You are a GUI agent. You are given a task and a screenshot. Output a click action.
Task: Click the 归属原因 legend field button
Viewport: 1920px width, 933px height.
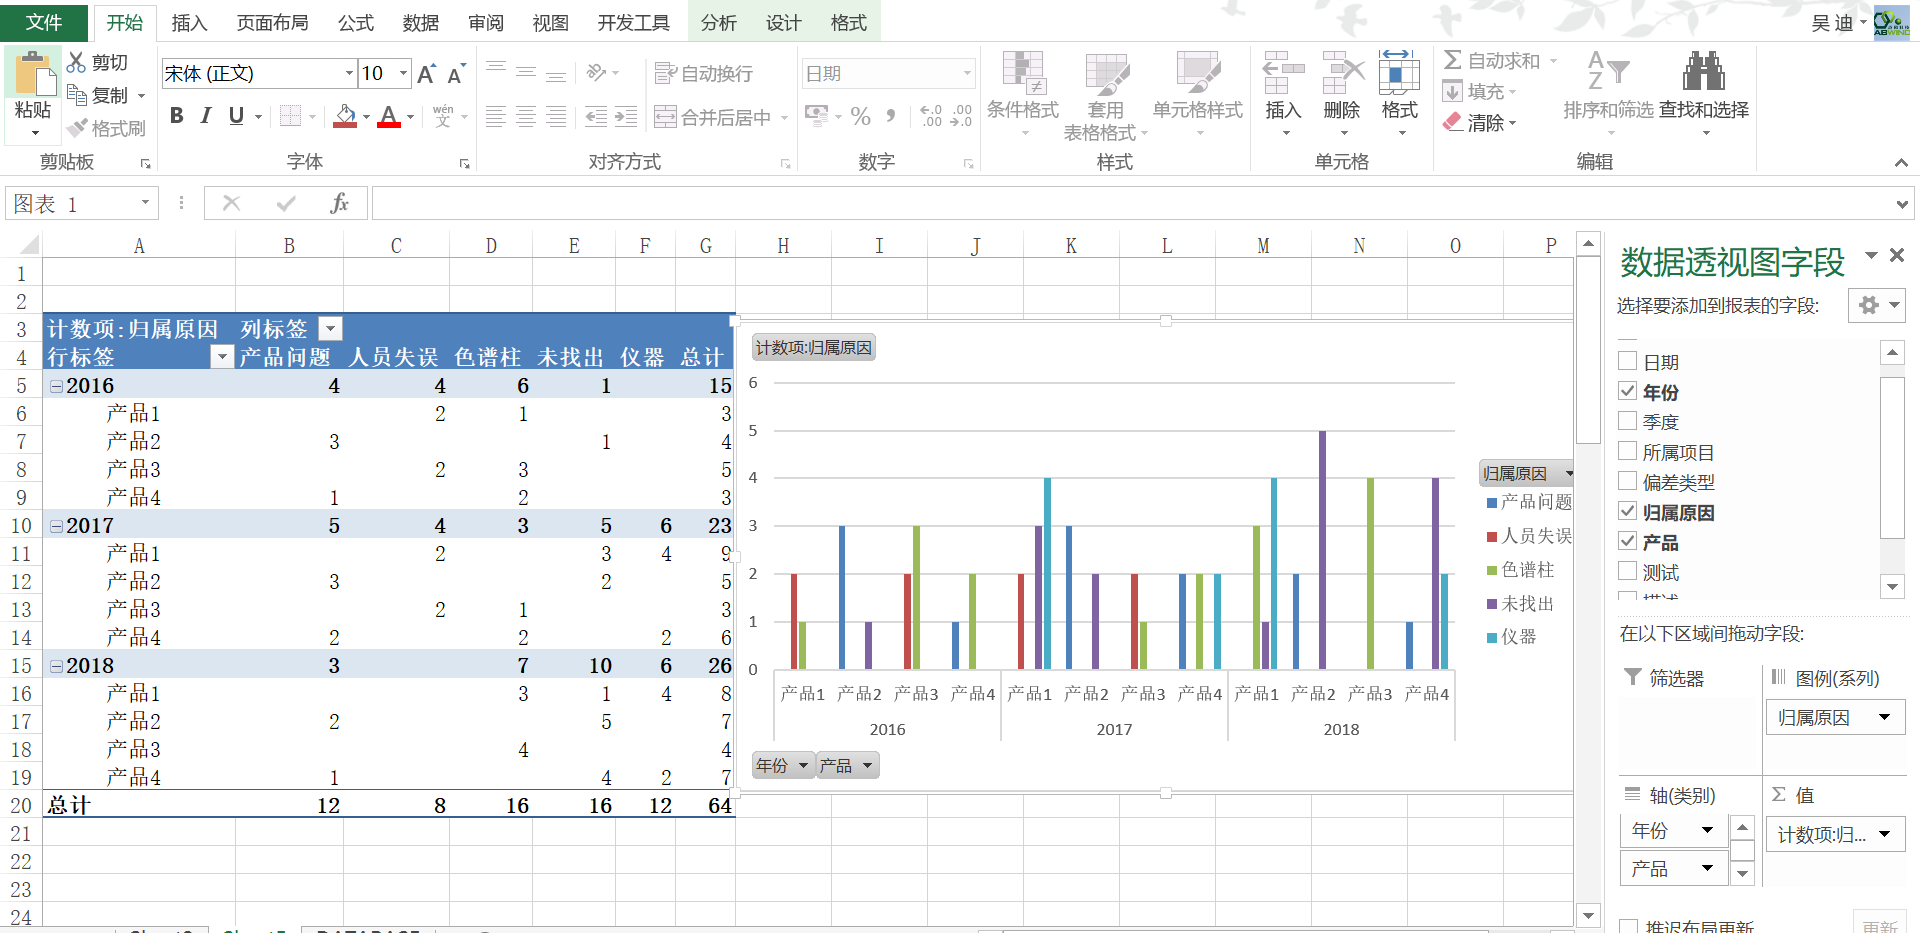click(1526, 473)
